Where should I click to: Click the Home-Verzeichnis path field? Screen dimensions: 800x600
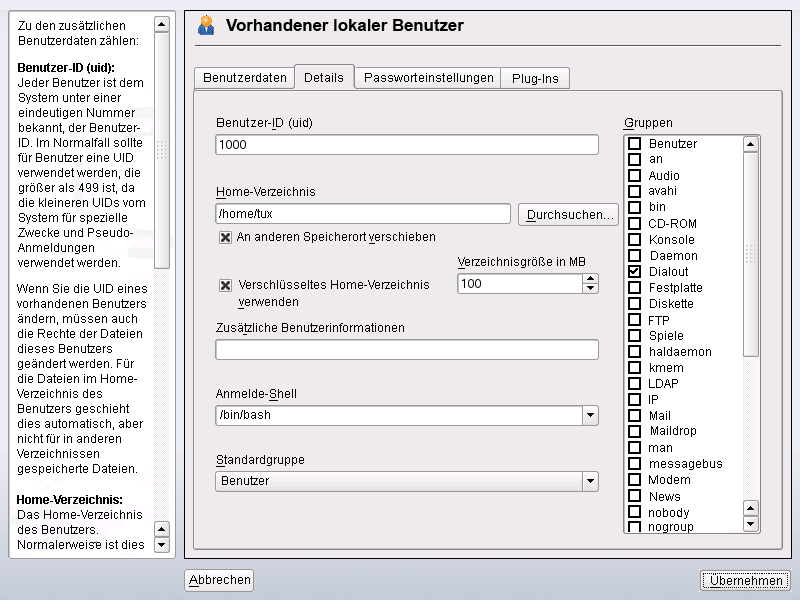[x=363, y=213]
